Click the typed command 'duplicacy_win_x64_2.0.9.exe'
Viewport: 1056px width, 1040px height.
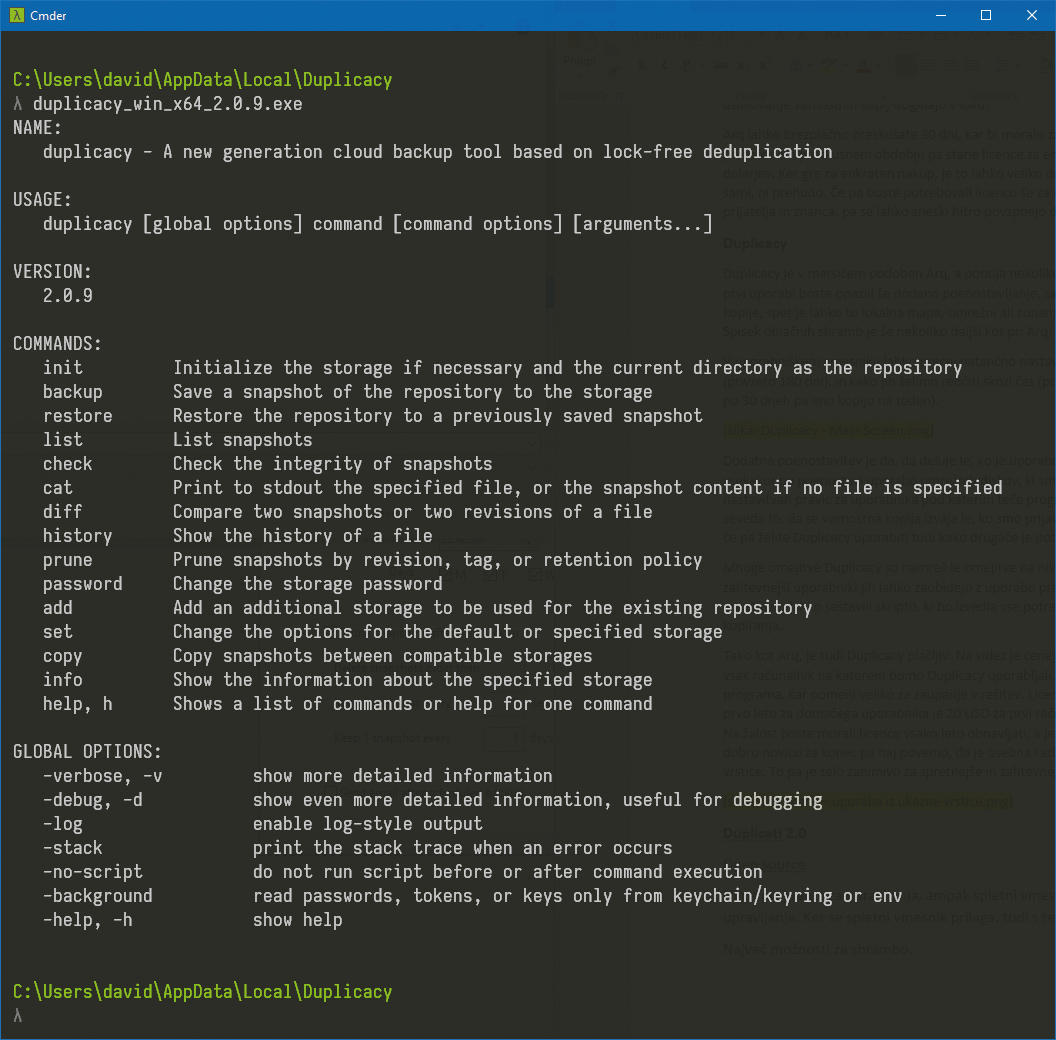(168, 104)
